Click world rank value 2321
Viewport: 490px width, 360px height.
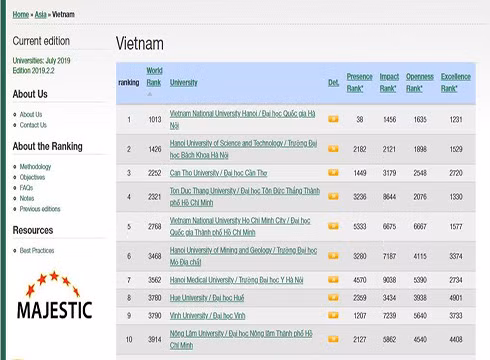point(155,197)
